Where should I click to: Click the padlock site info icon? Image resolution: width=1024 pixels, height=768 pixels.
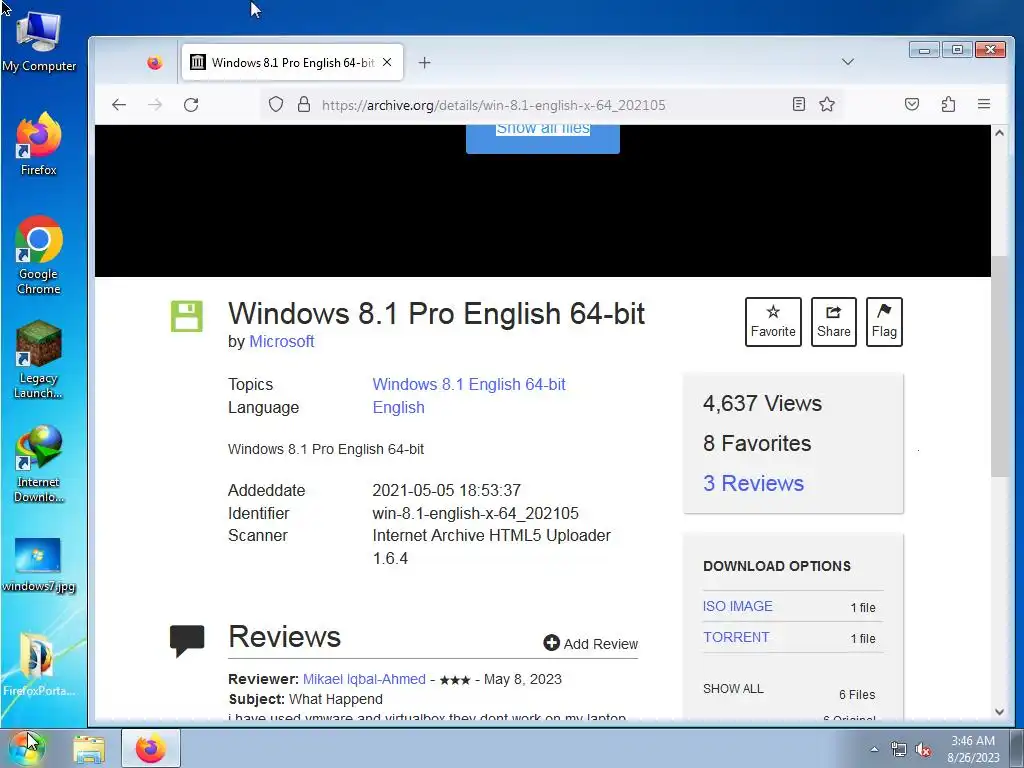click(304, 104)
